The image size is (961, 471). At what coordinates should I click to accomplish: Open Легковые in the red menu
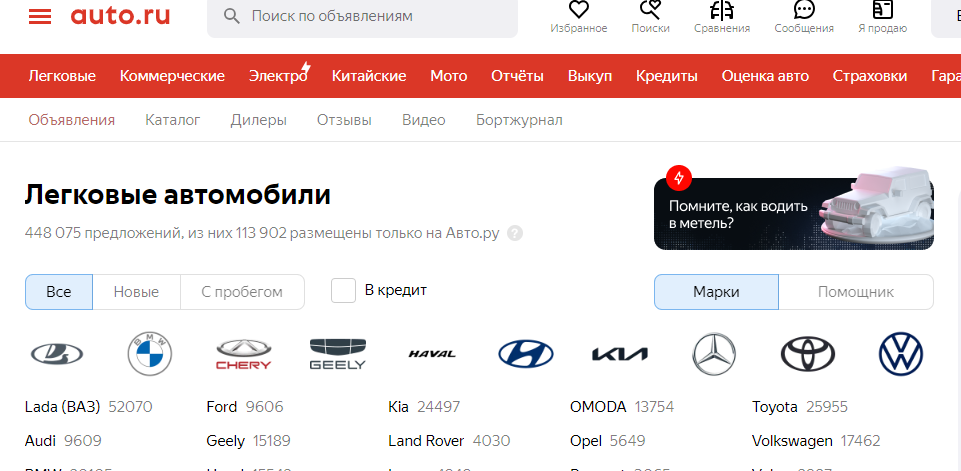(62, 76)
